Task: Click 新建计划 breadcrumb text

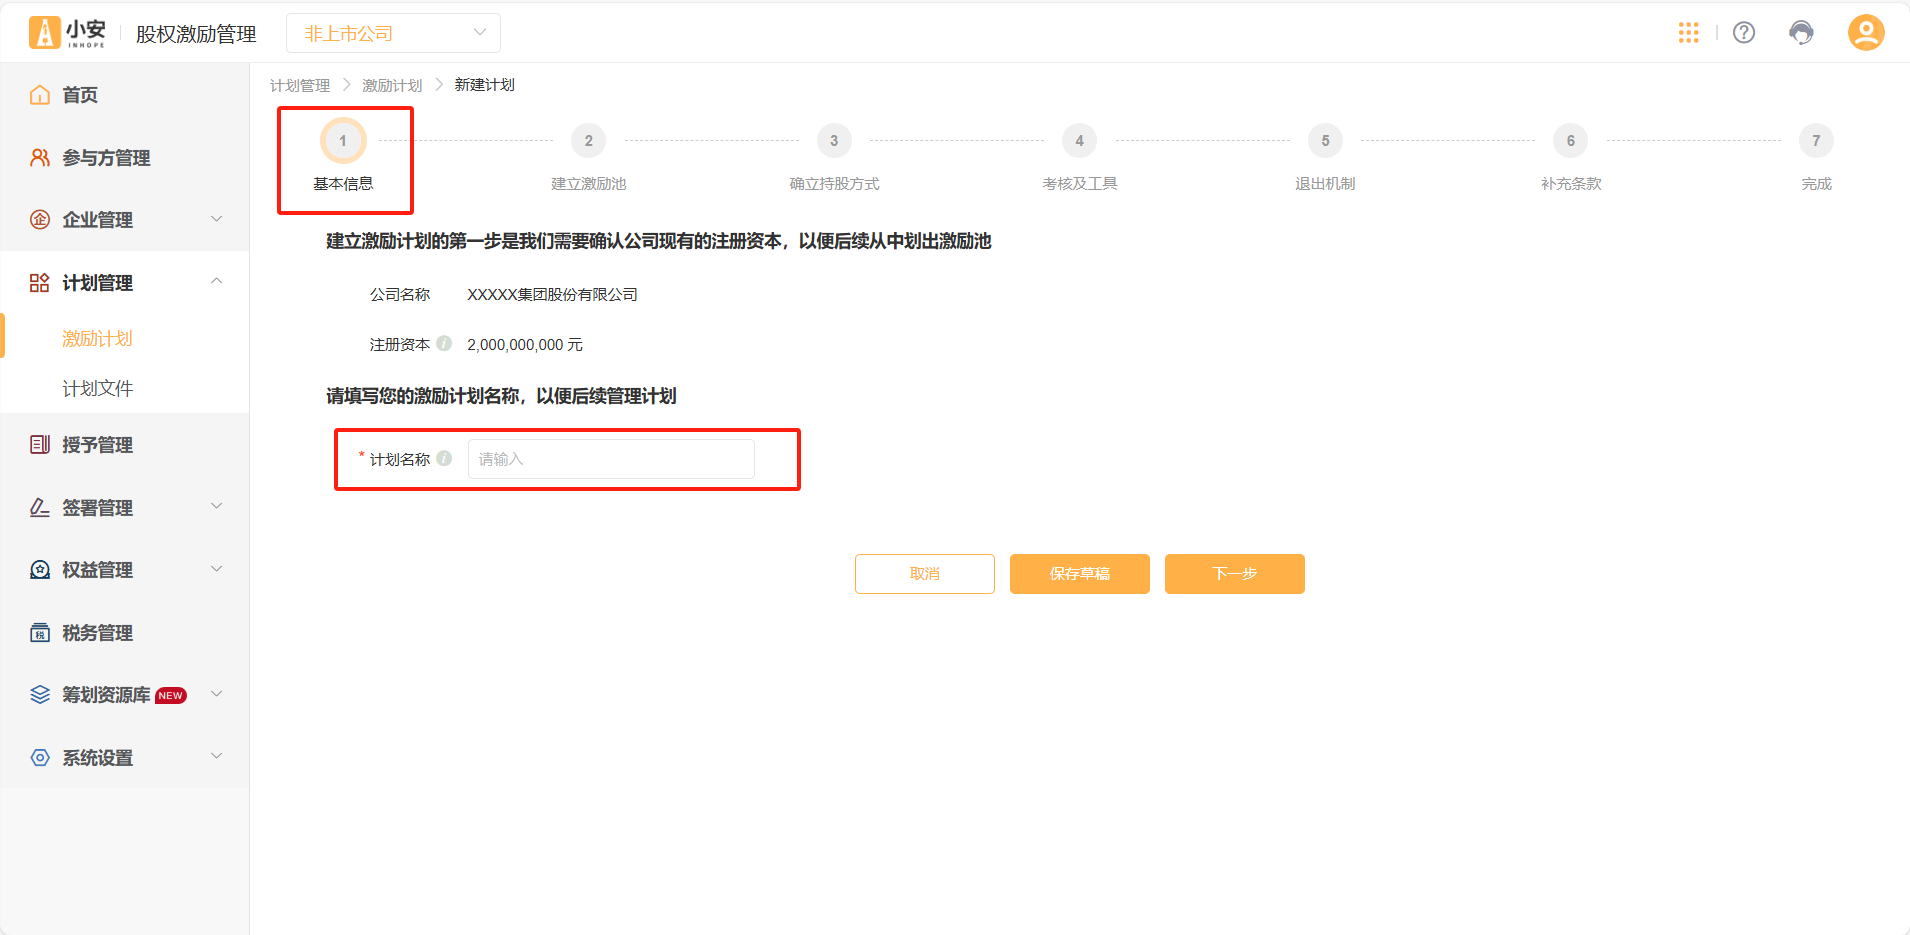Action: coord(485,85)
